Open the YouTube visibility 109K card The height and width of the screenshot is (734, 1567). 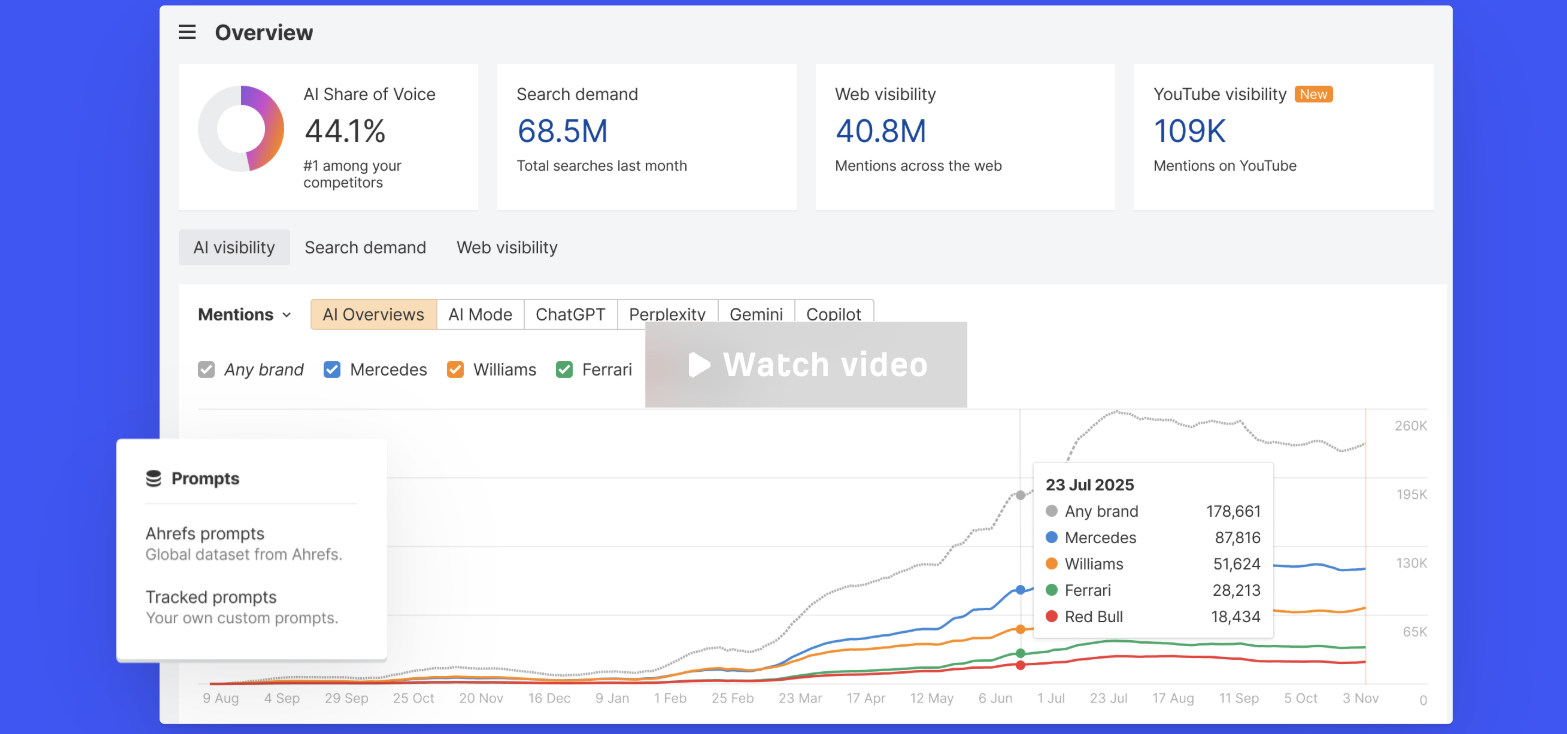(1283, 137)
